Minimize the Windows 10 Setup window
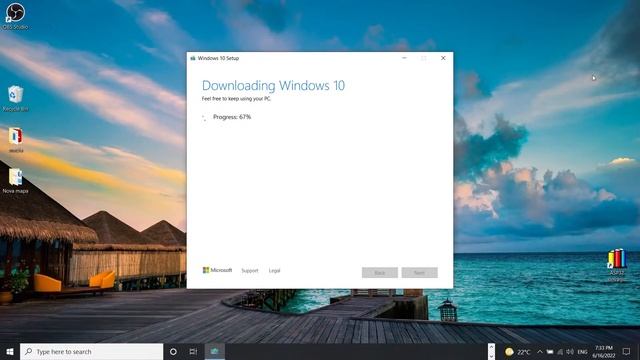This screenshot has height=360, width=640. (x=404, y=58)
